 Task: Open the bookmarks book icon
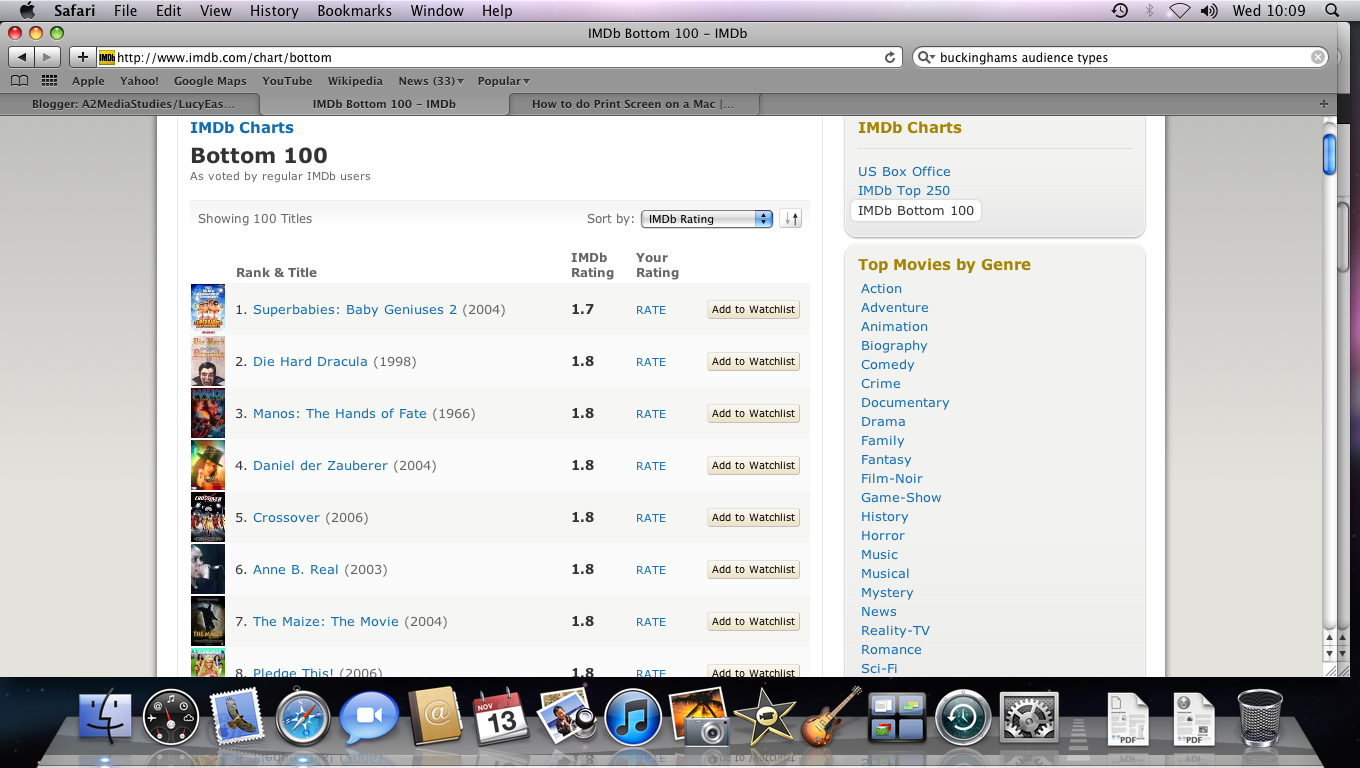pos(19,81)
